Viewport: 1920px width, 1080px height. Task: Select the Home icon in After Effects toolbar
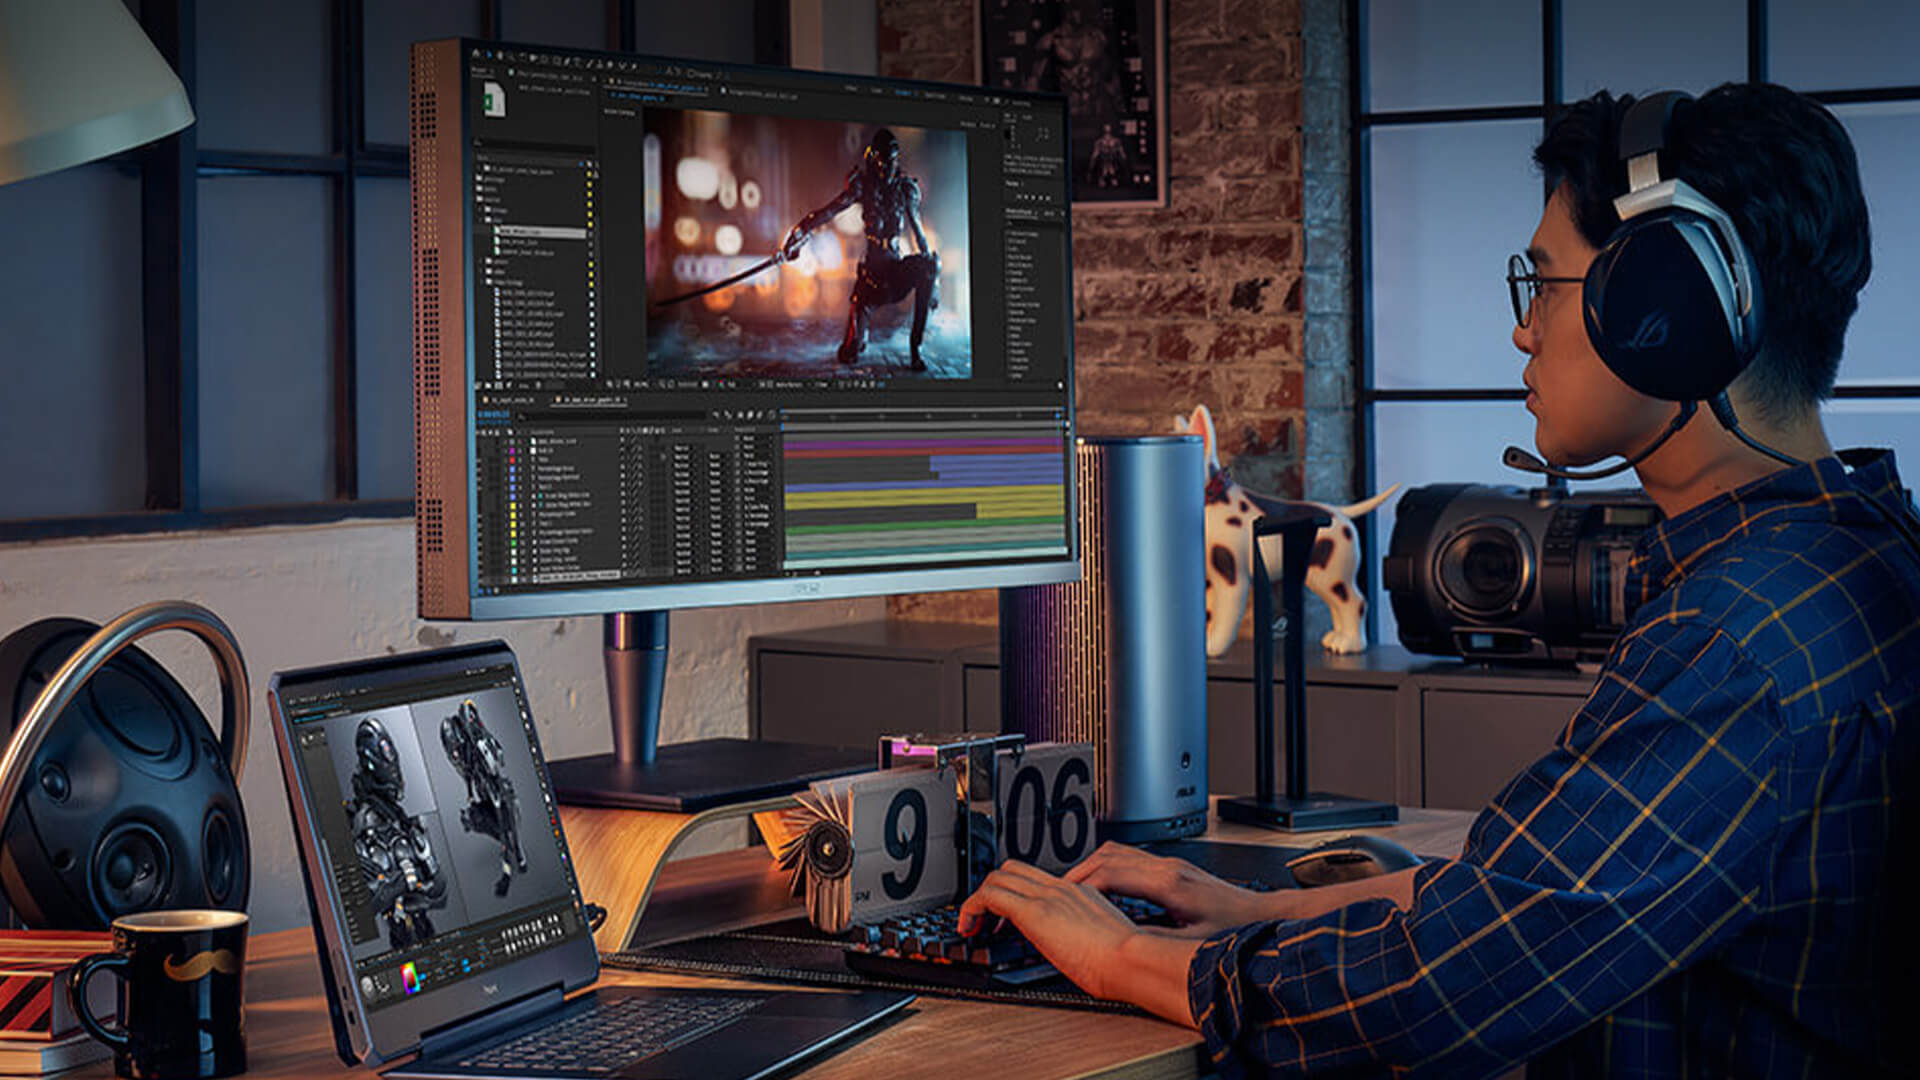(476, 53)
